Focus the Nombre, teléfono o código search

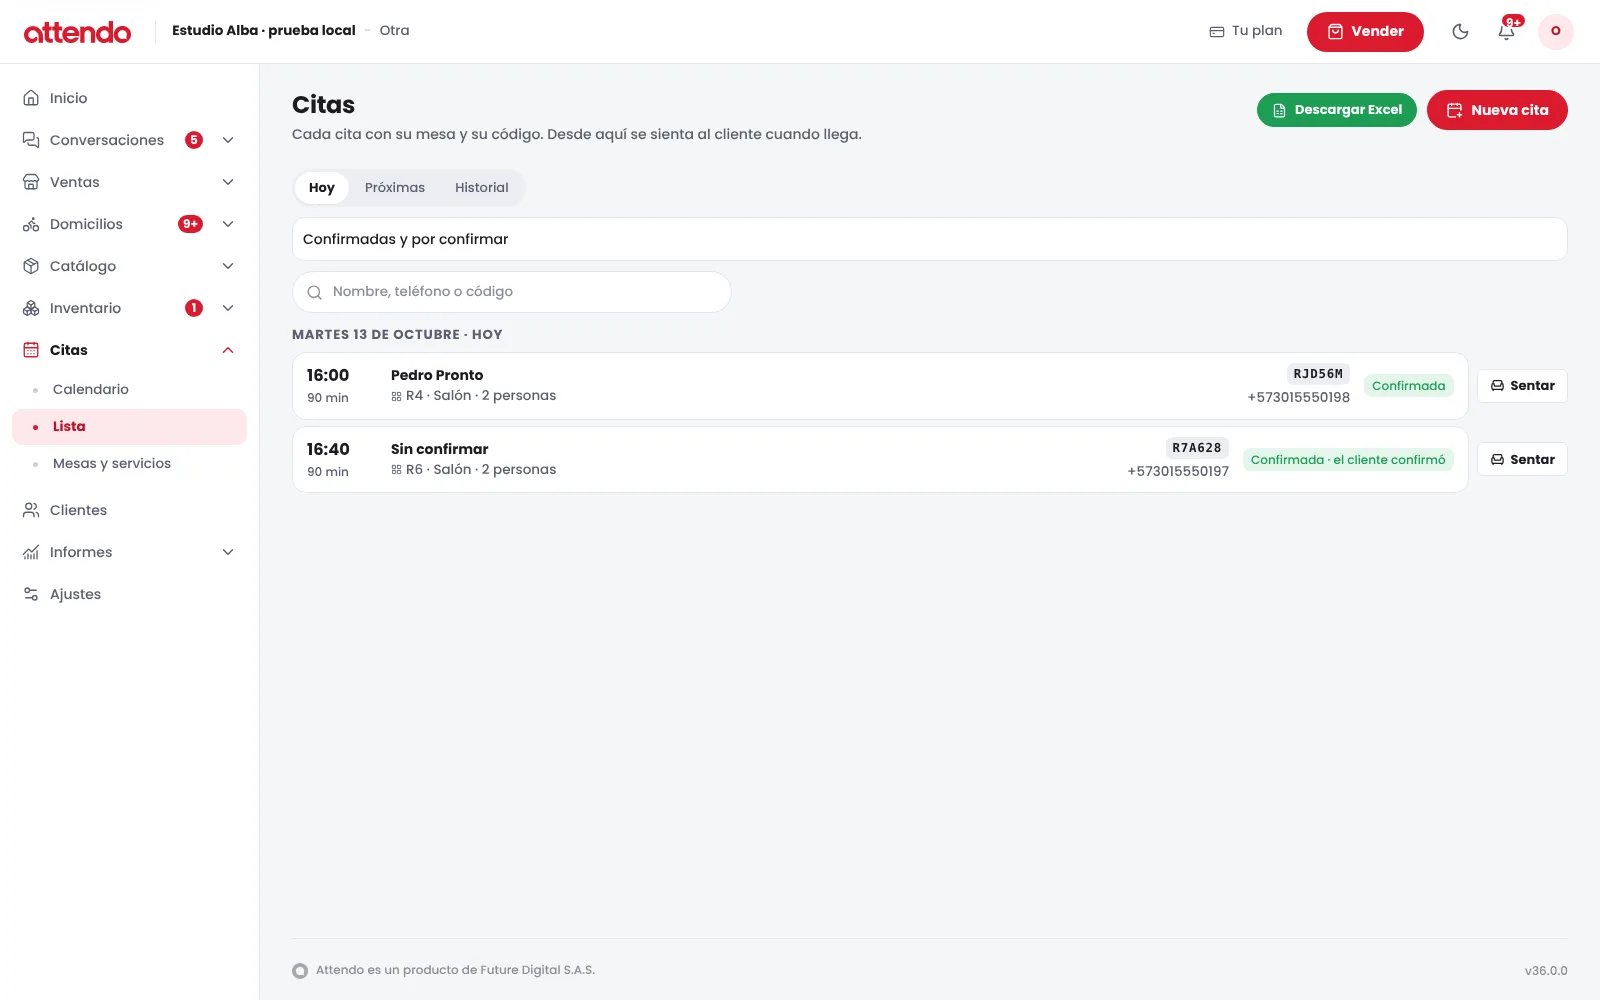pos(512,292)
